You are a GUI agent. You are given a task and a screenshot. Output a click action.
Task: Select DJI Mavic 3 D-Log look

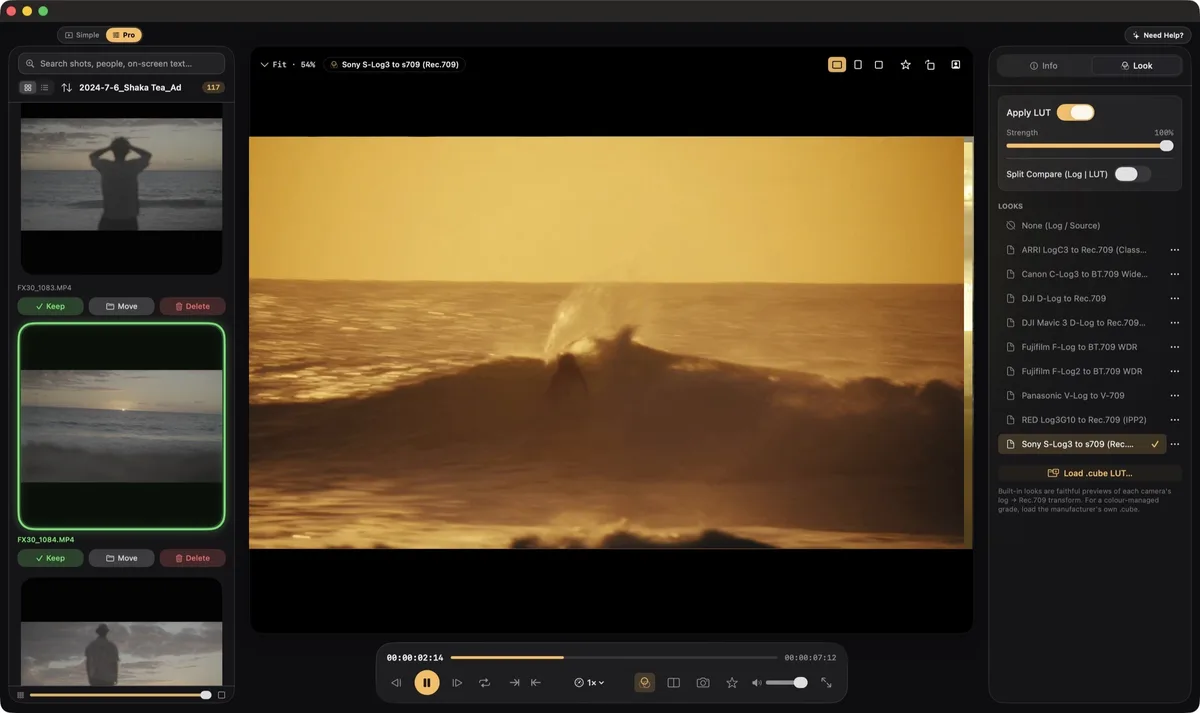coord(1082,323)
